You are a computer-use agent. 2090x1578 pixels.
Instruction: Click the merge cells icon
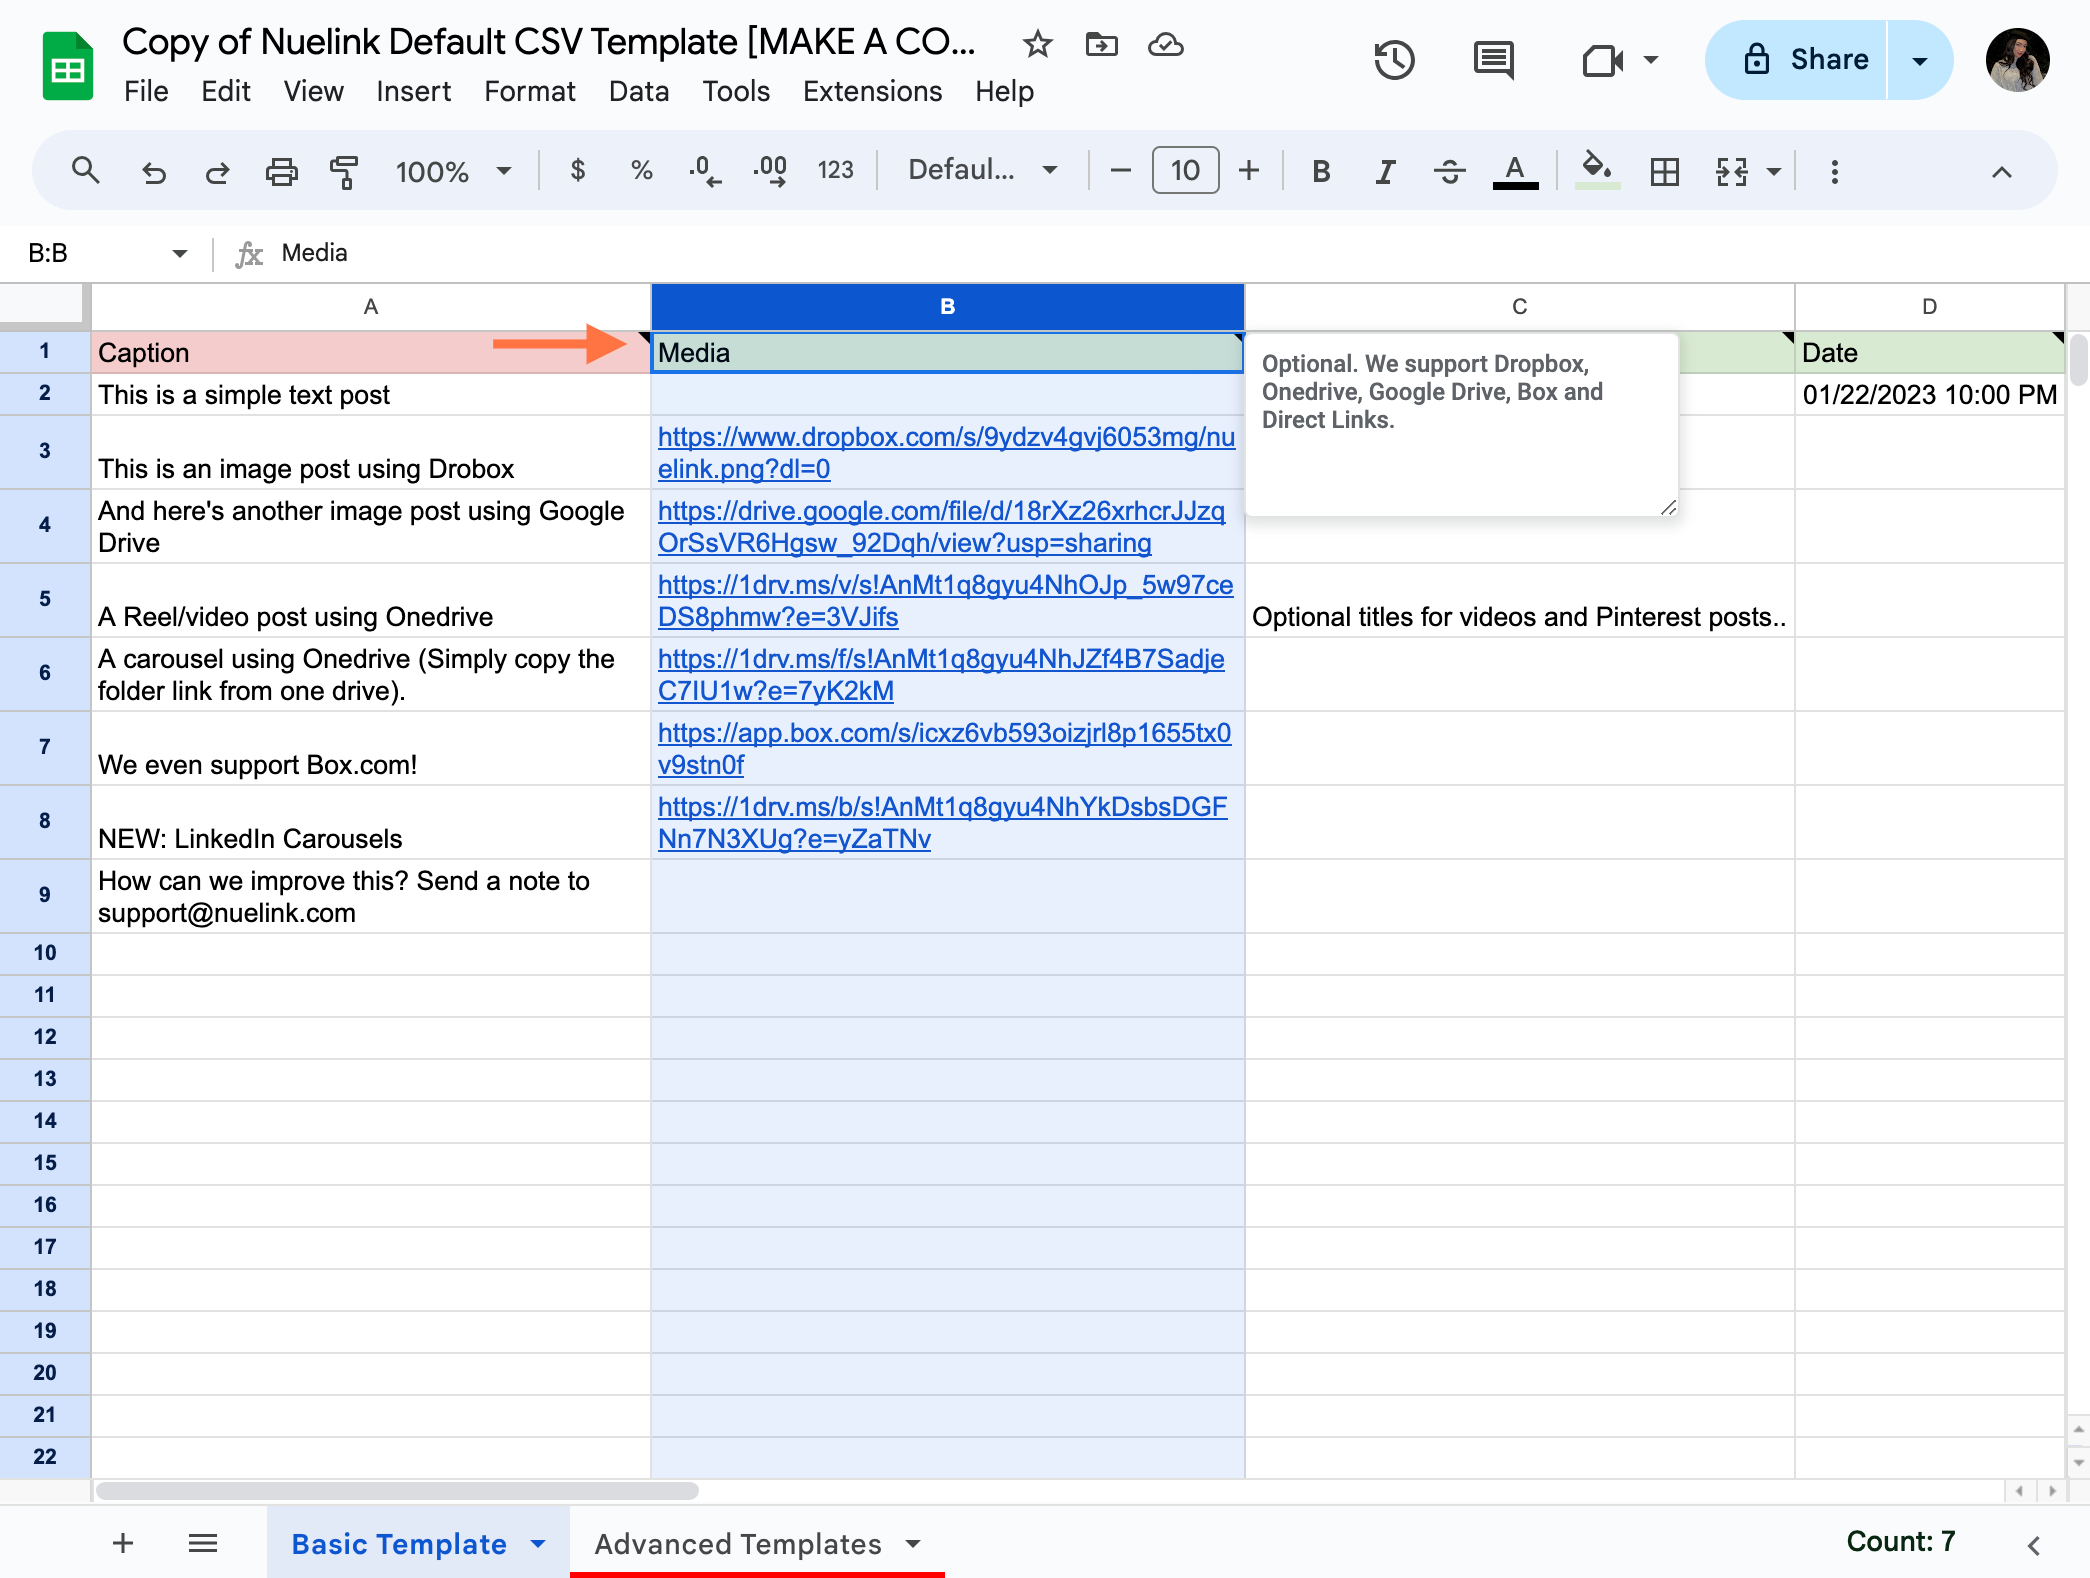[1731, 171]
